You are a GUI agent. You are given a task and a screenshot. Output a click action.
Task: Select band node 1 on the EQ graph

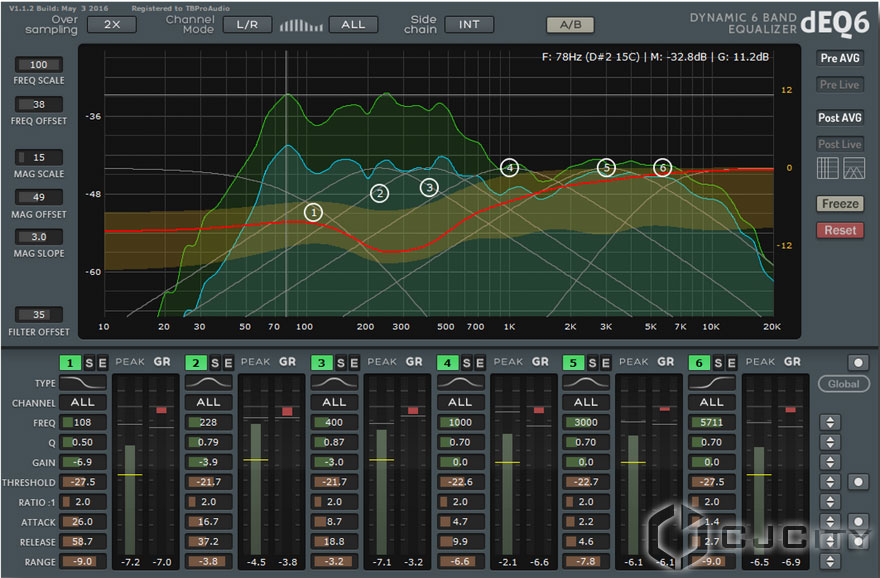pyautogui.click(x=313, y=213)
